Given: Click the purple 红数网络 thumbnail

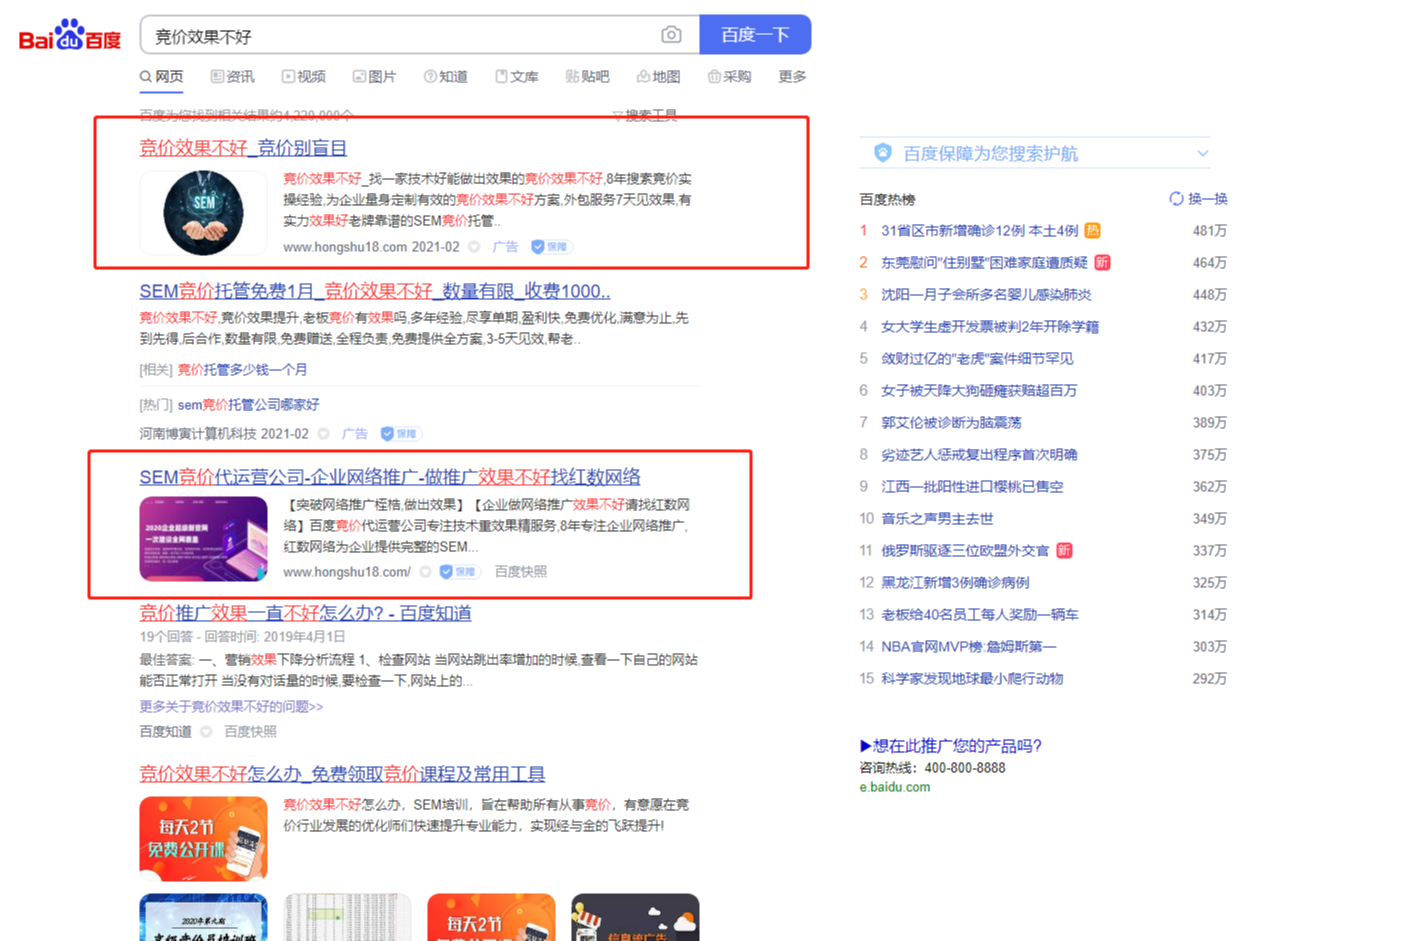Looking at the screenshot, I should click(203, 539).
